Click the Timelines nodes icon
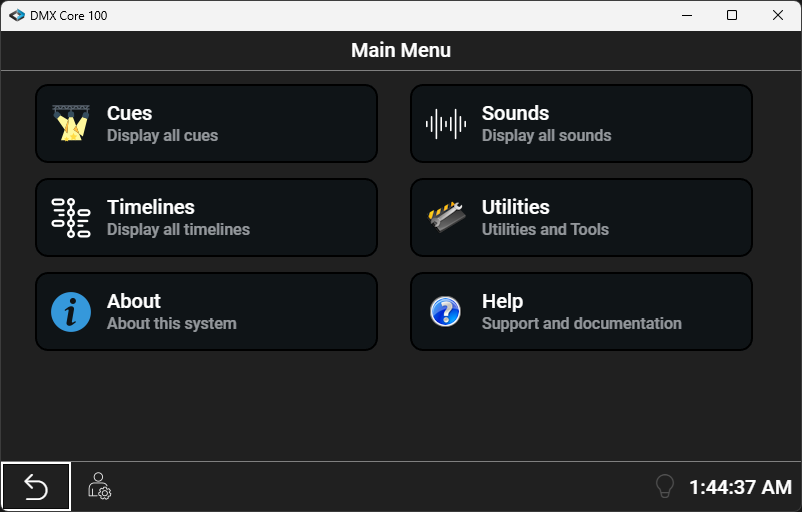The height and width of the screenshot is (512, 802). tap(71, 218)
